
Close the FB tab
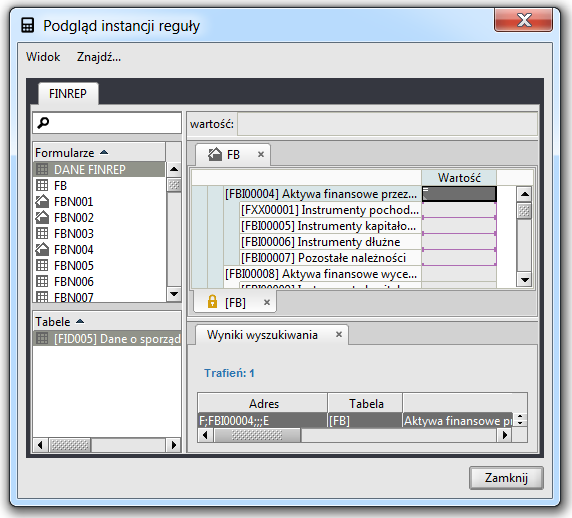[260, 154]
